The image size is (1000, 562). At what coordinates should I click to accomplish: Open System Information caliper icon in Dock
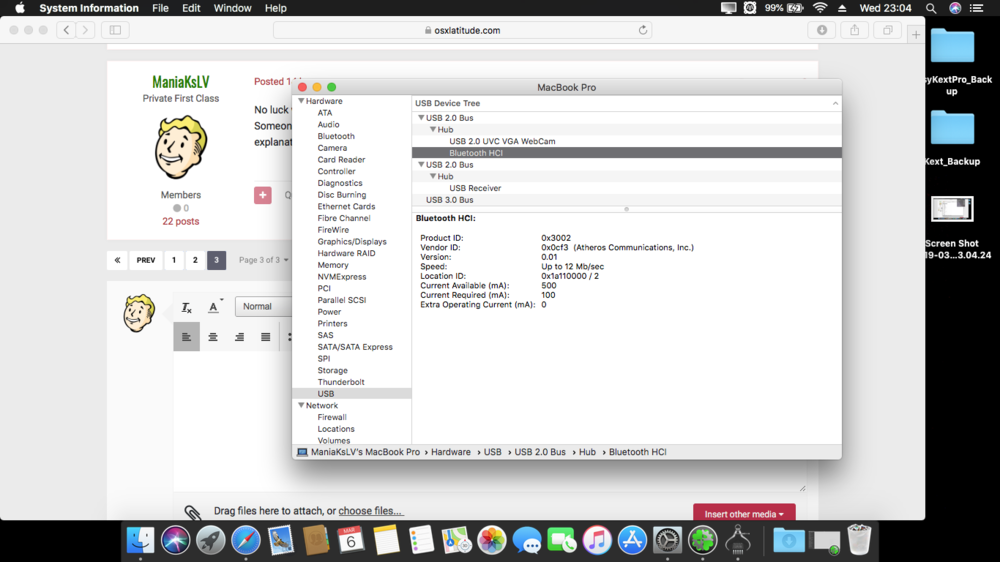738,540
